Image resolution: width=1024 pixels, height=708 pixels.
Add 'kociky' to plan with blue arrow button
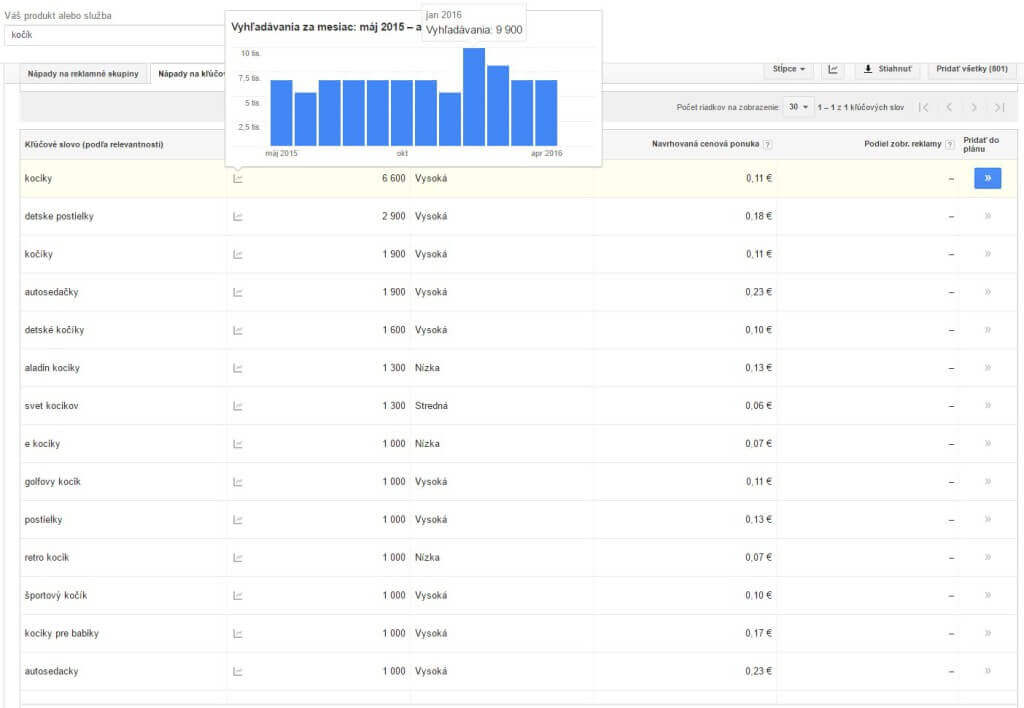pos(987,179)
